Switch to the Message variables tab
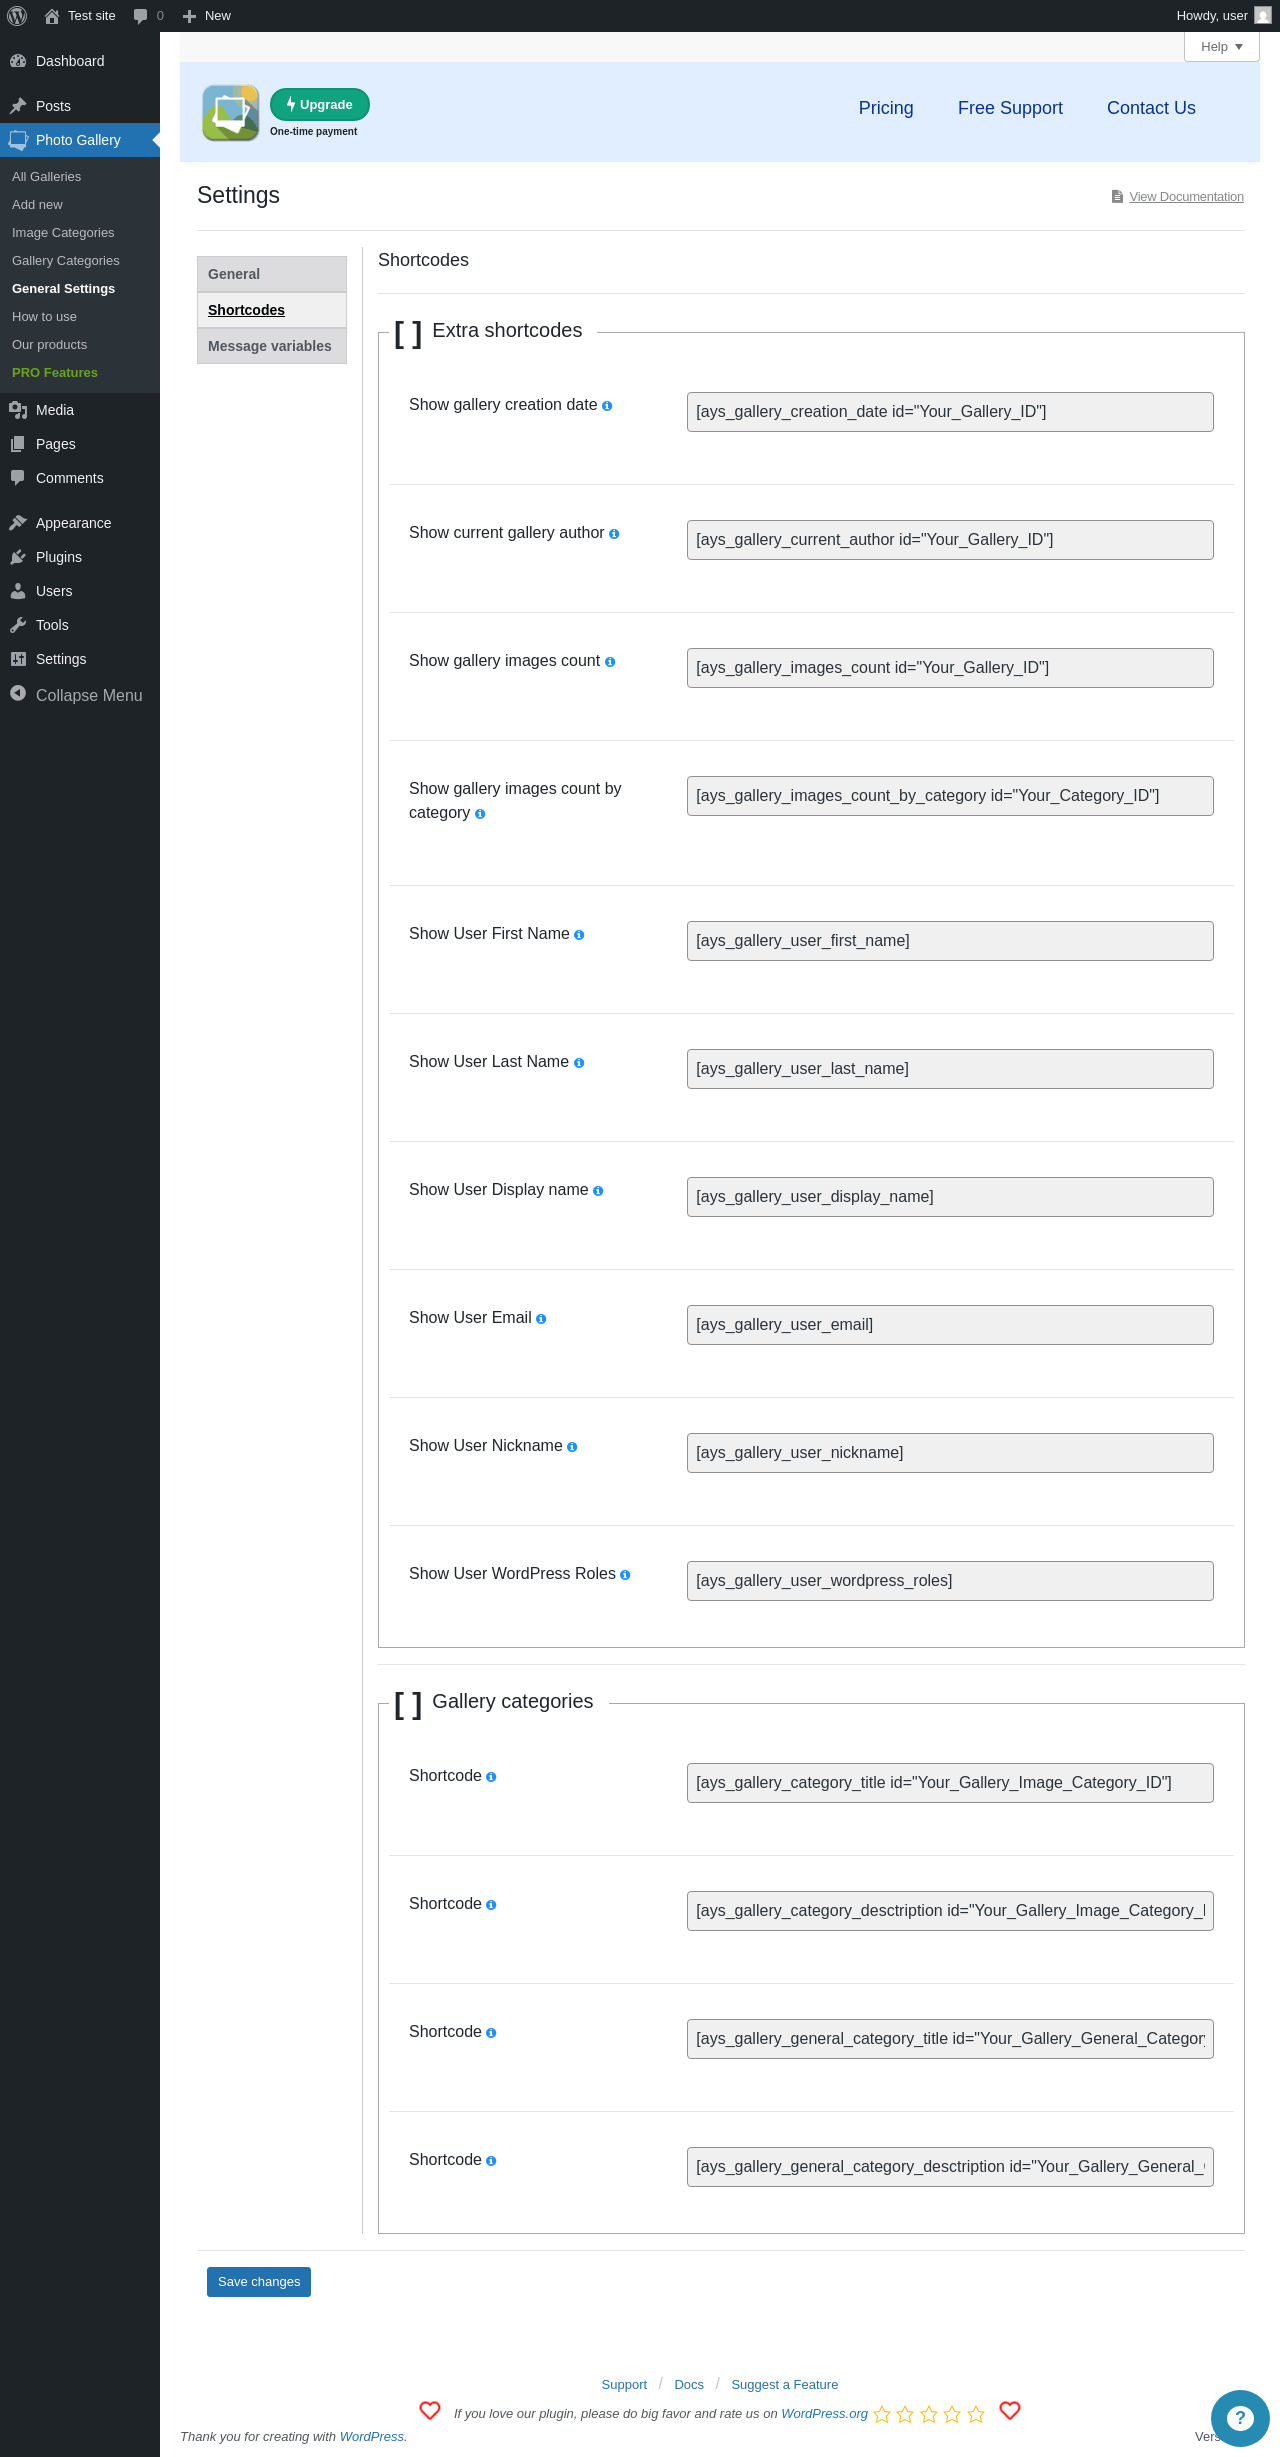 272,346
